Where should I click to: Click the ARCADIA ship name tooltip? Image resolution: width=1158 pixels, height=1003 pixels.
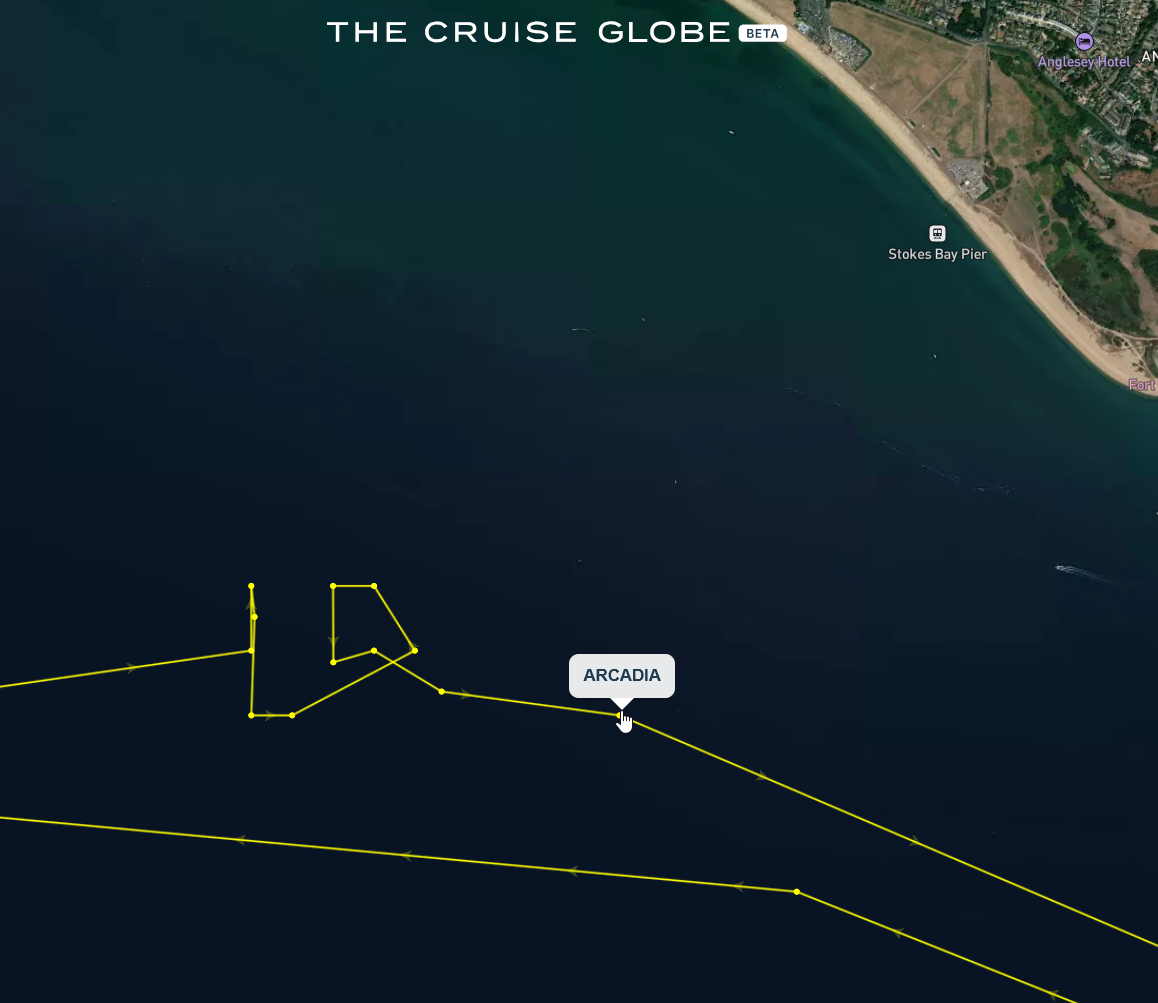click(622, 675)
